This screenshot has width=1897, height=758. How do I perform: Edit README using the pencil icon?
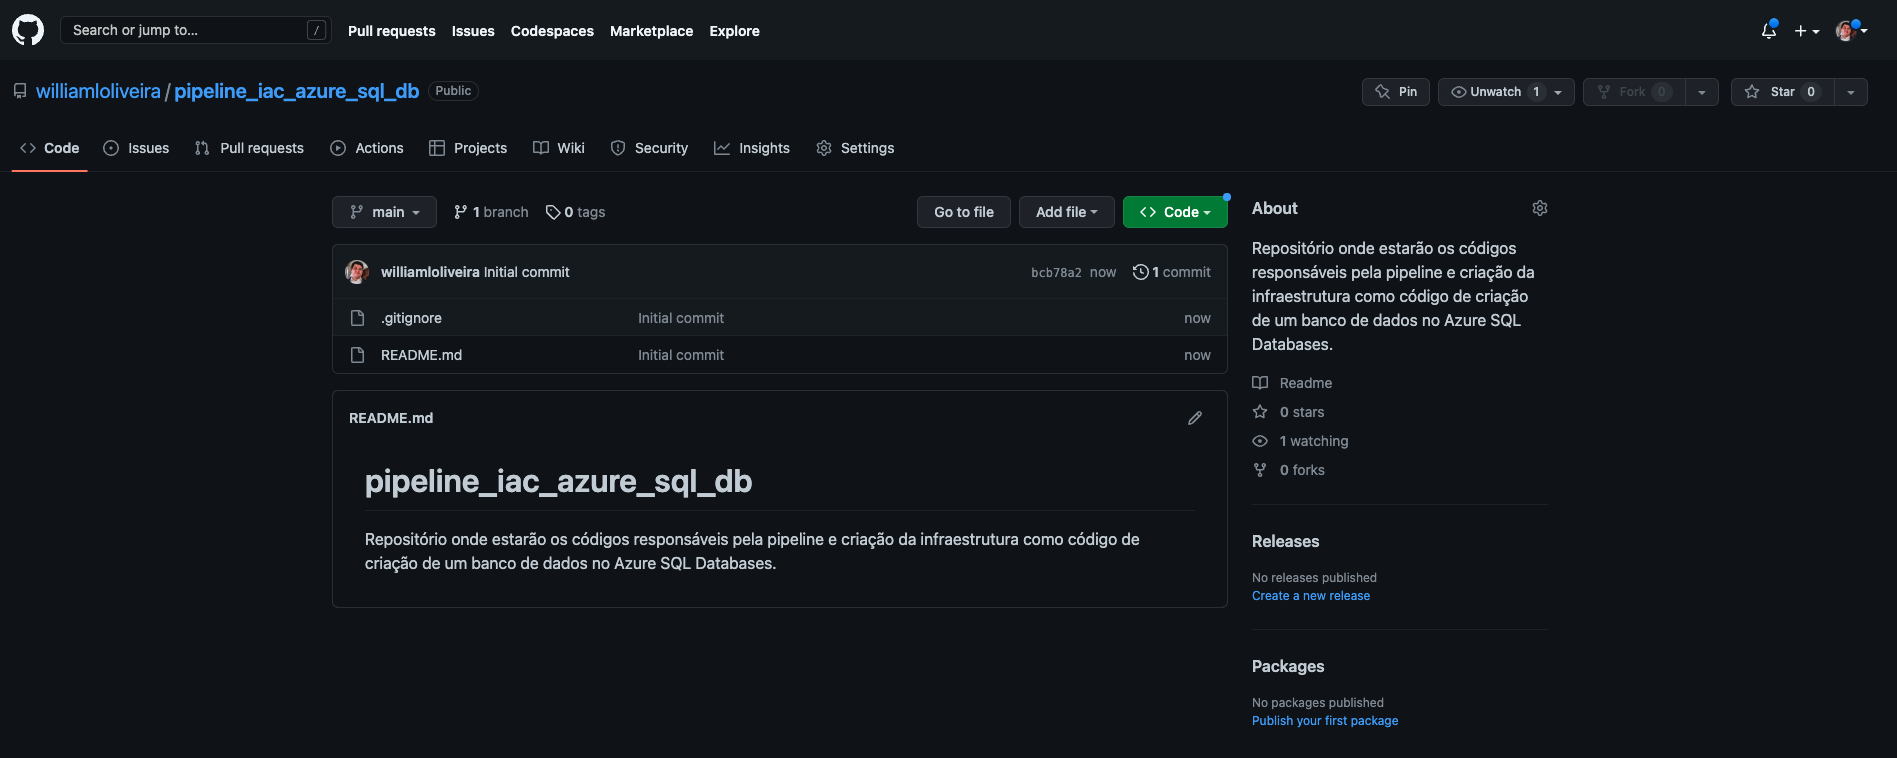pyautogui.click(x=1194, y=418)
